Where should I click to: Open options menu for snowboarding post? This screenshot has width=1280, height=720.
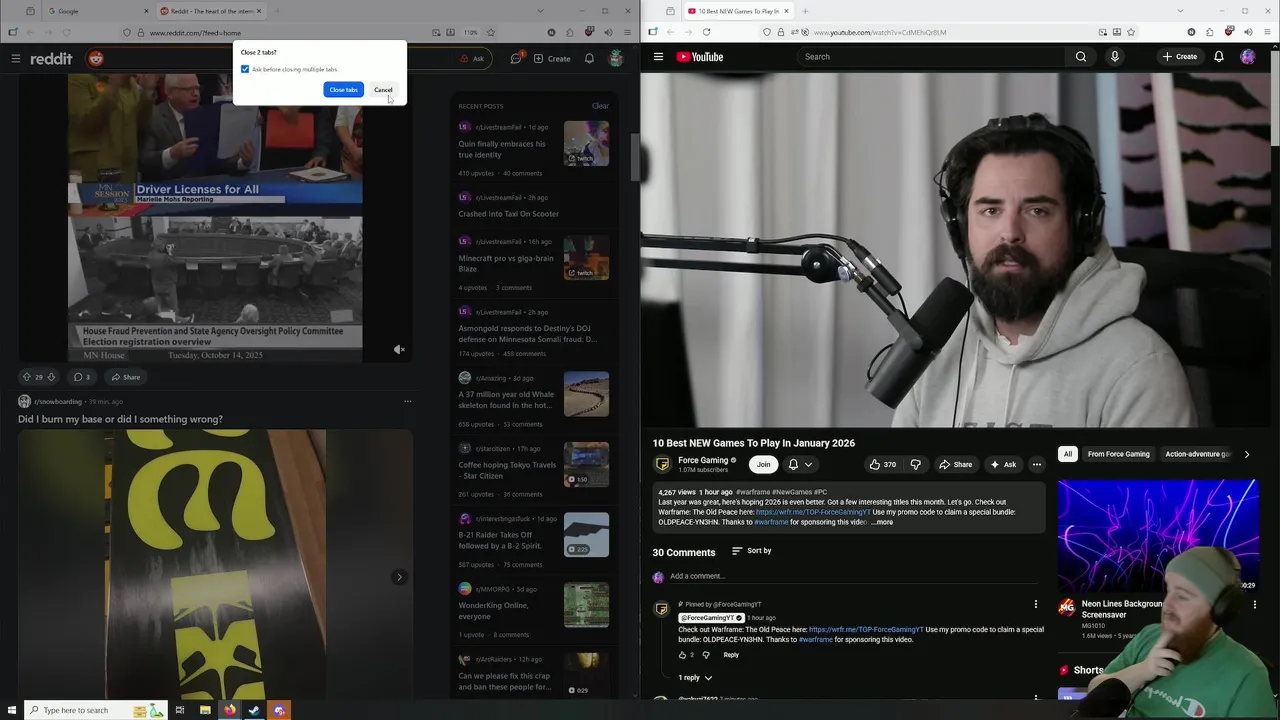[407, 401]
